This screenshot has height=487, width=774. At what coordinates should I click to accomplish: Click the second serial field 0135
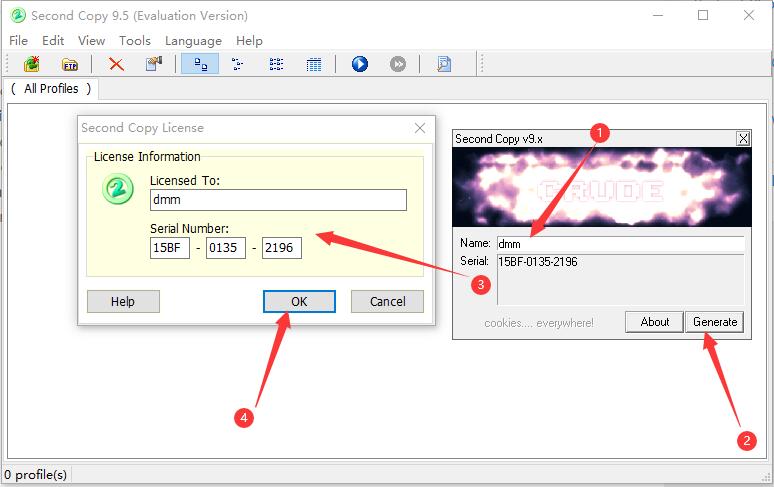pos(226,248)
